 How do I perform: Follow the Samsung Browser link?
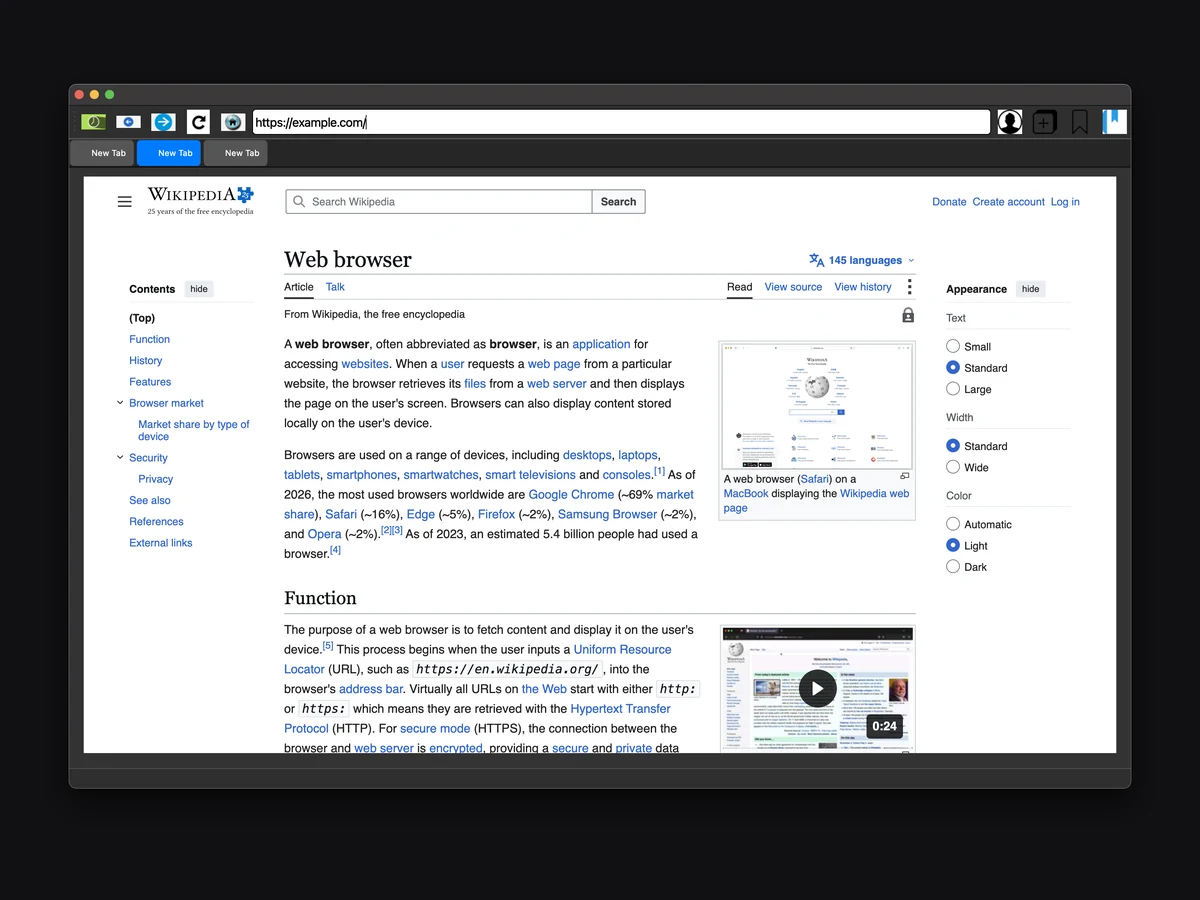607,514
